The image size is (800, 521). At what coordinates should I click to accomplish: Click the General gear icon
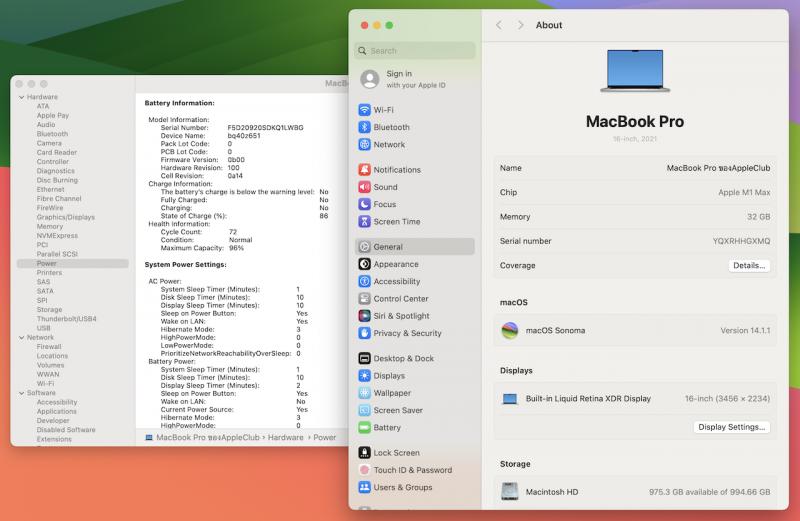(364, 246)
